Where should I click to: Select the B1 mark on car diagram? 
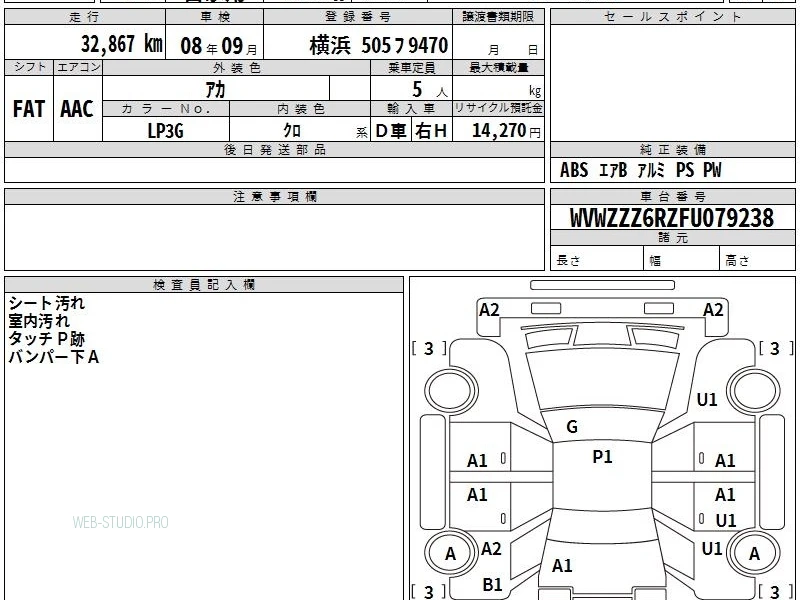(x=492, y=585)
